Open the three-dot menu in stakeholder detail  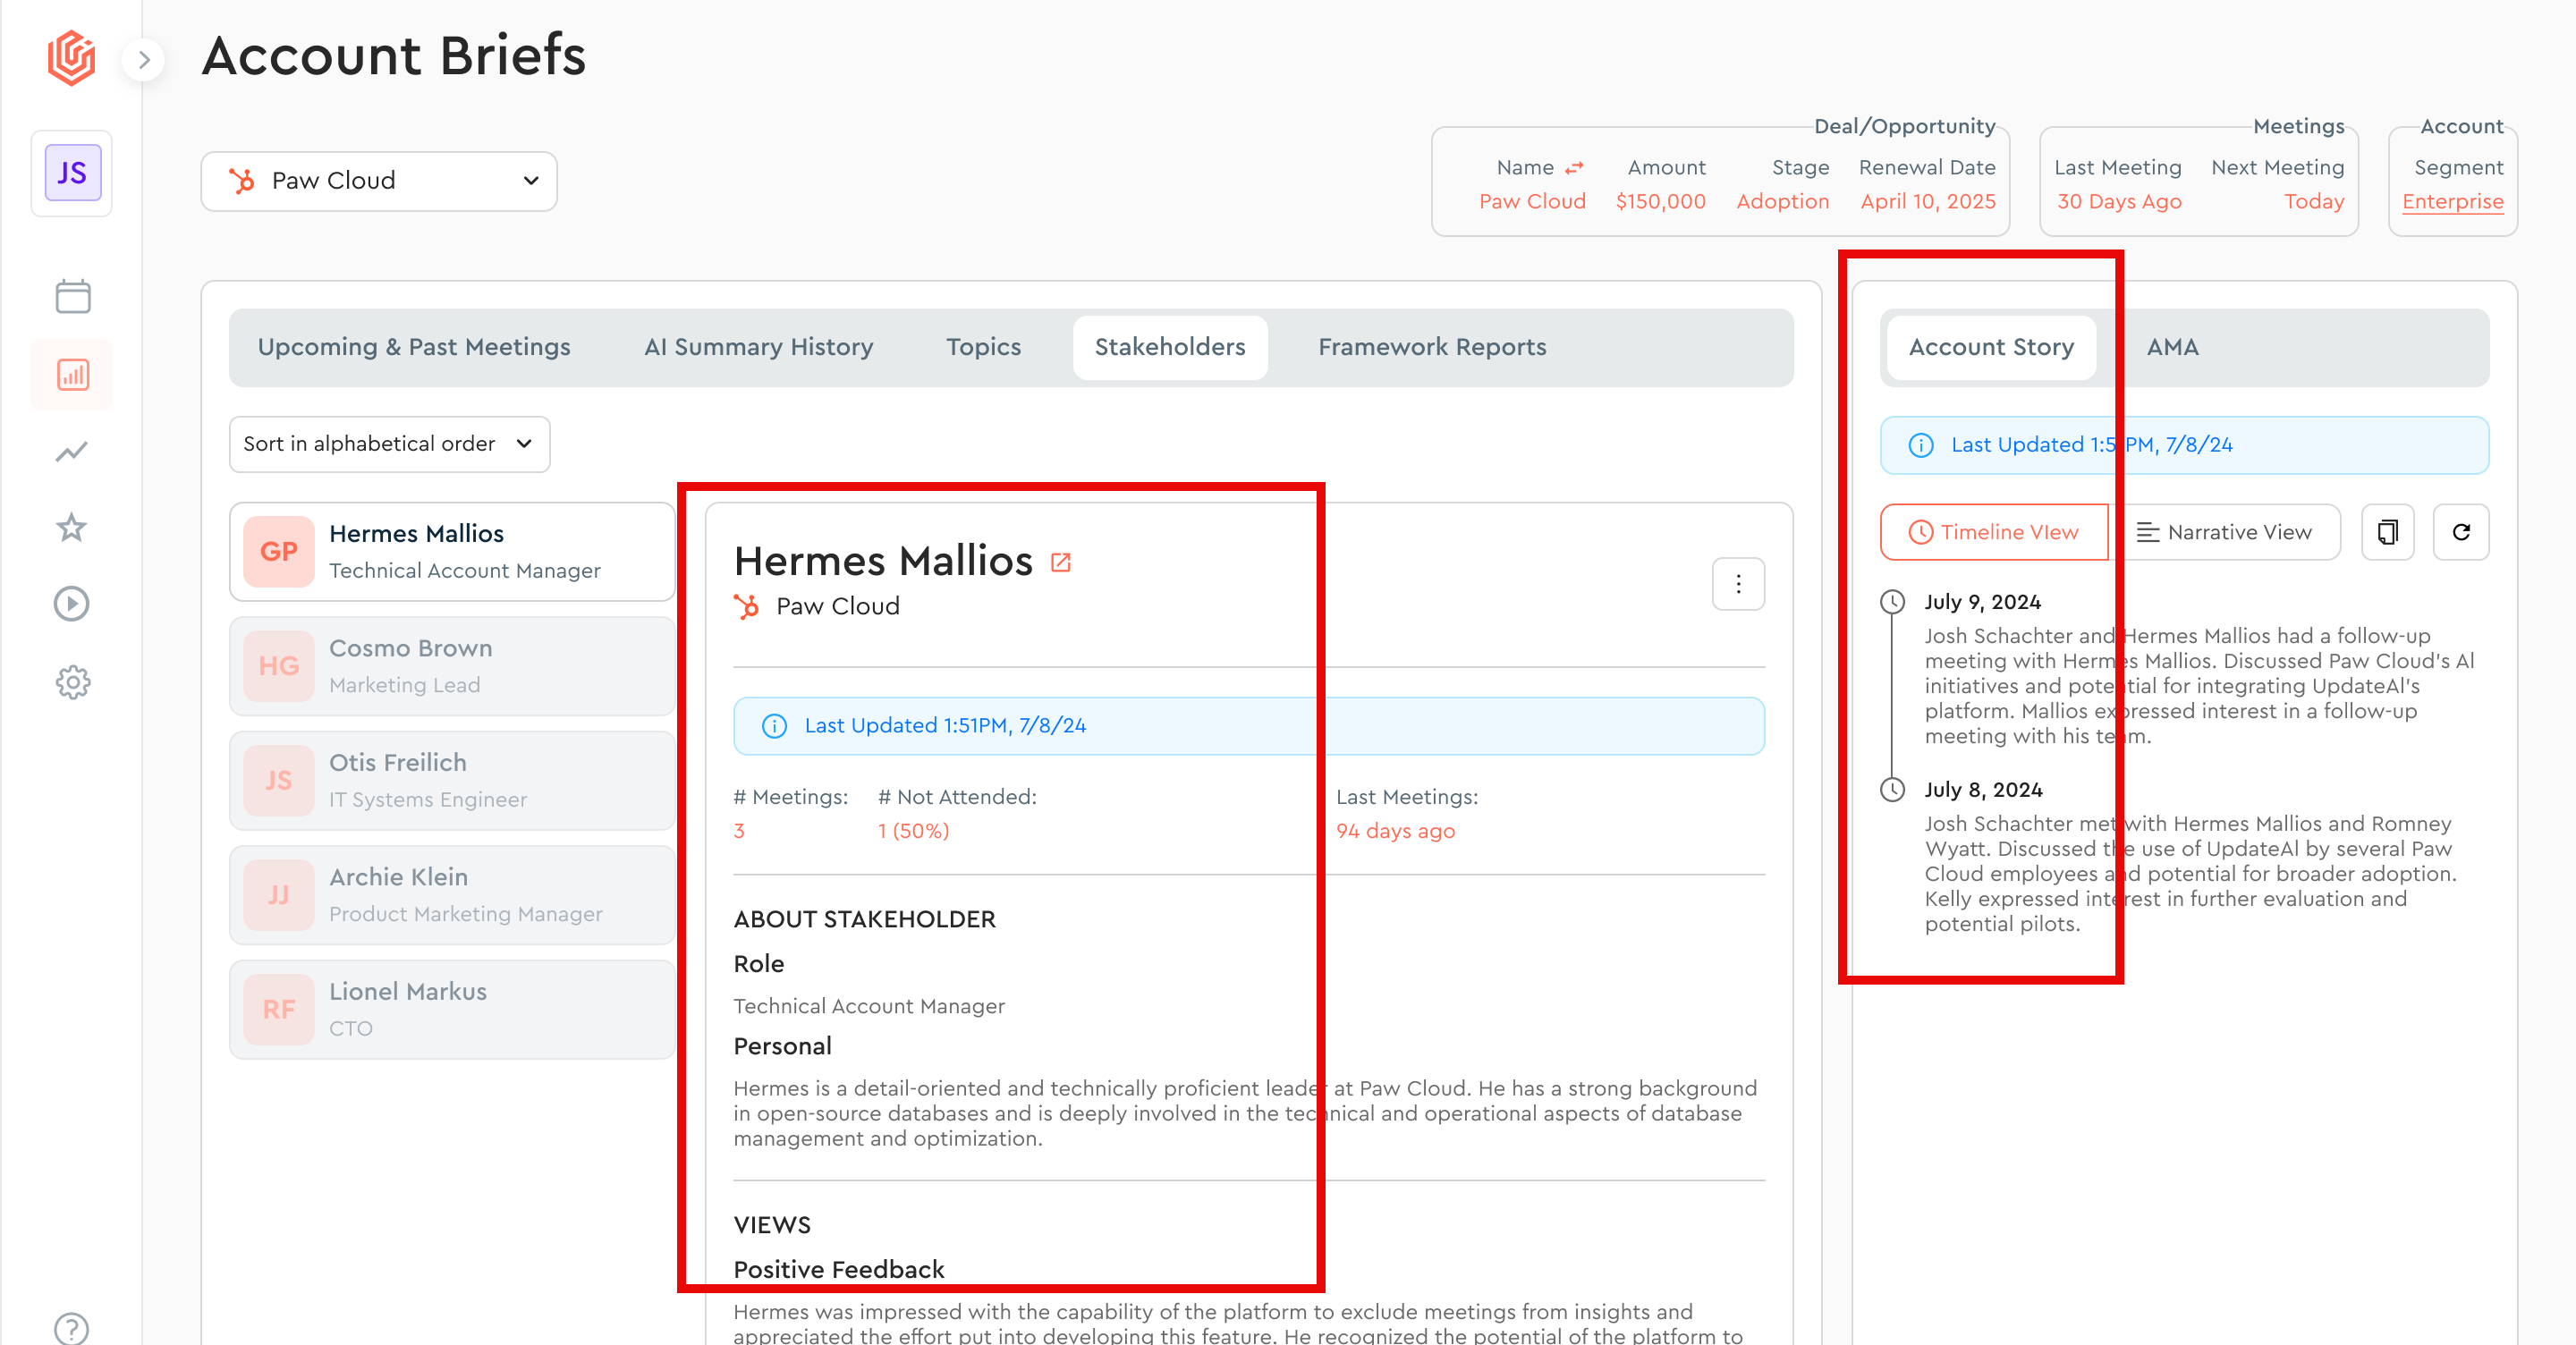(x=1738, y=584)
